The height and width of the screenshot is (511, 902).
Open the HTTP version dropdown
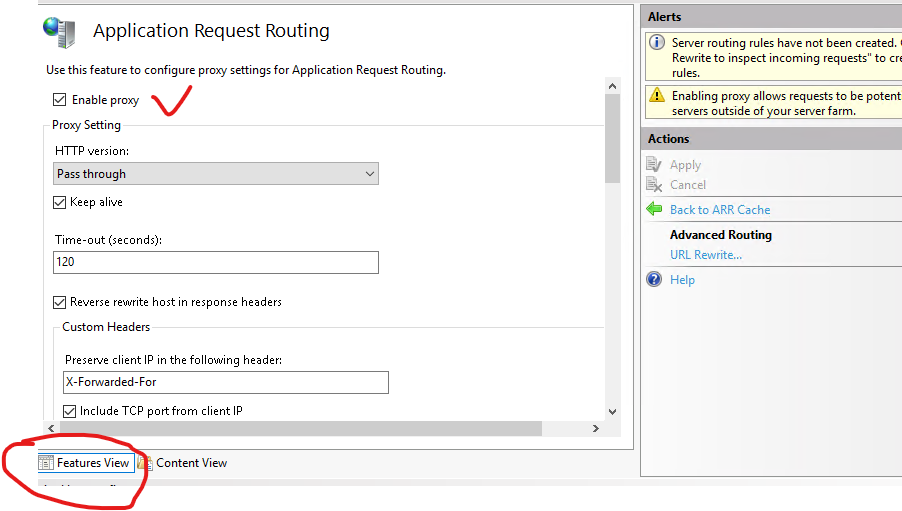click(x=216, y=174)
